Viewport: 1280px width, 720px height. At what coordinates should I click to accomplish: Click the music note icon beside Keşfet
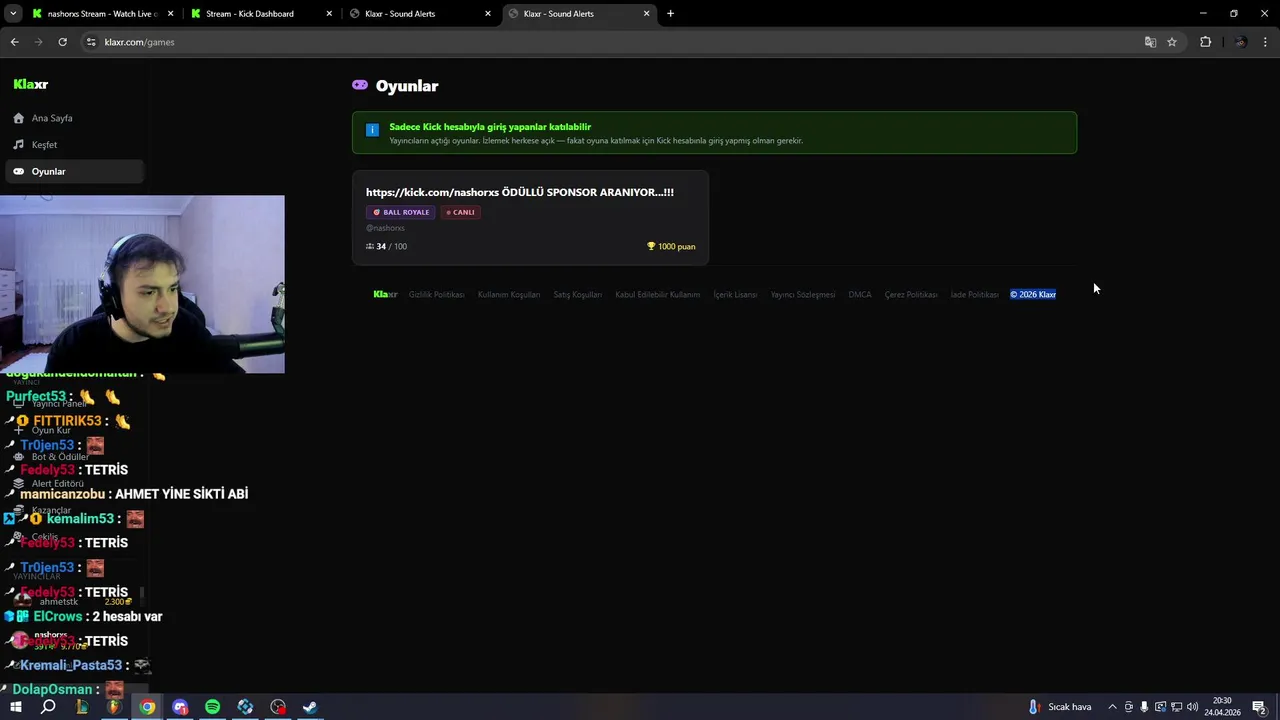[18, 145]
